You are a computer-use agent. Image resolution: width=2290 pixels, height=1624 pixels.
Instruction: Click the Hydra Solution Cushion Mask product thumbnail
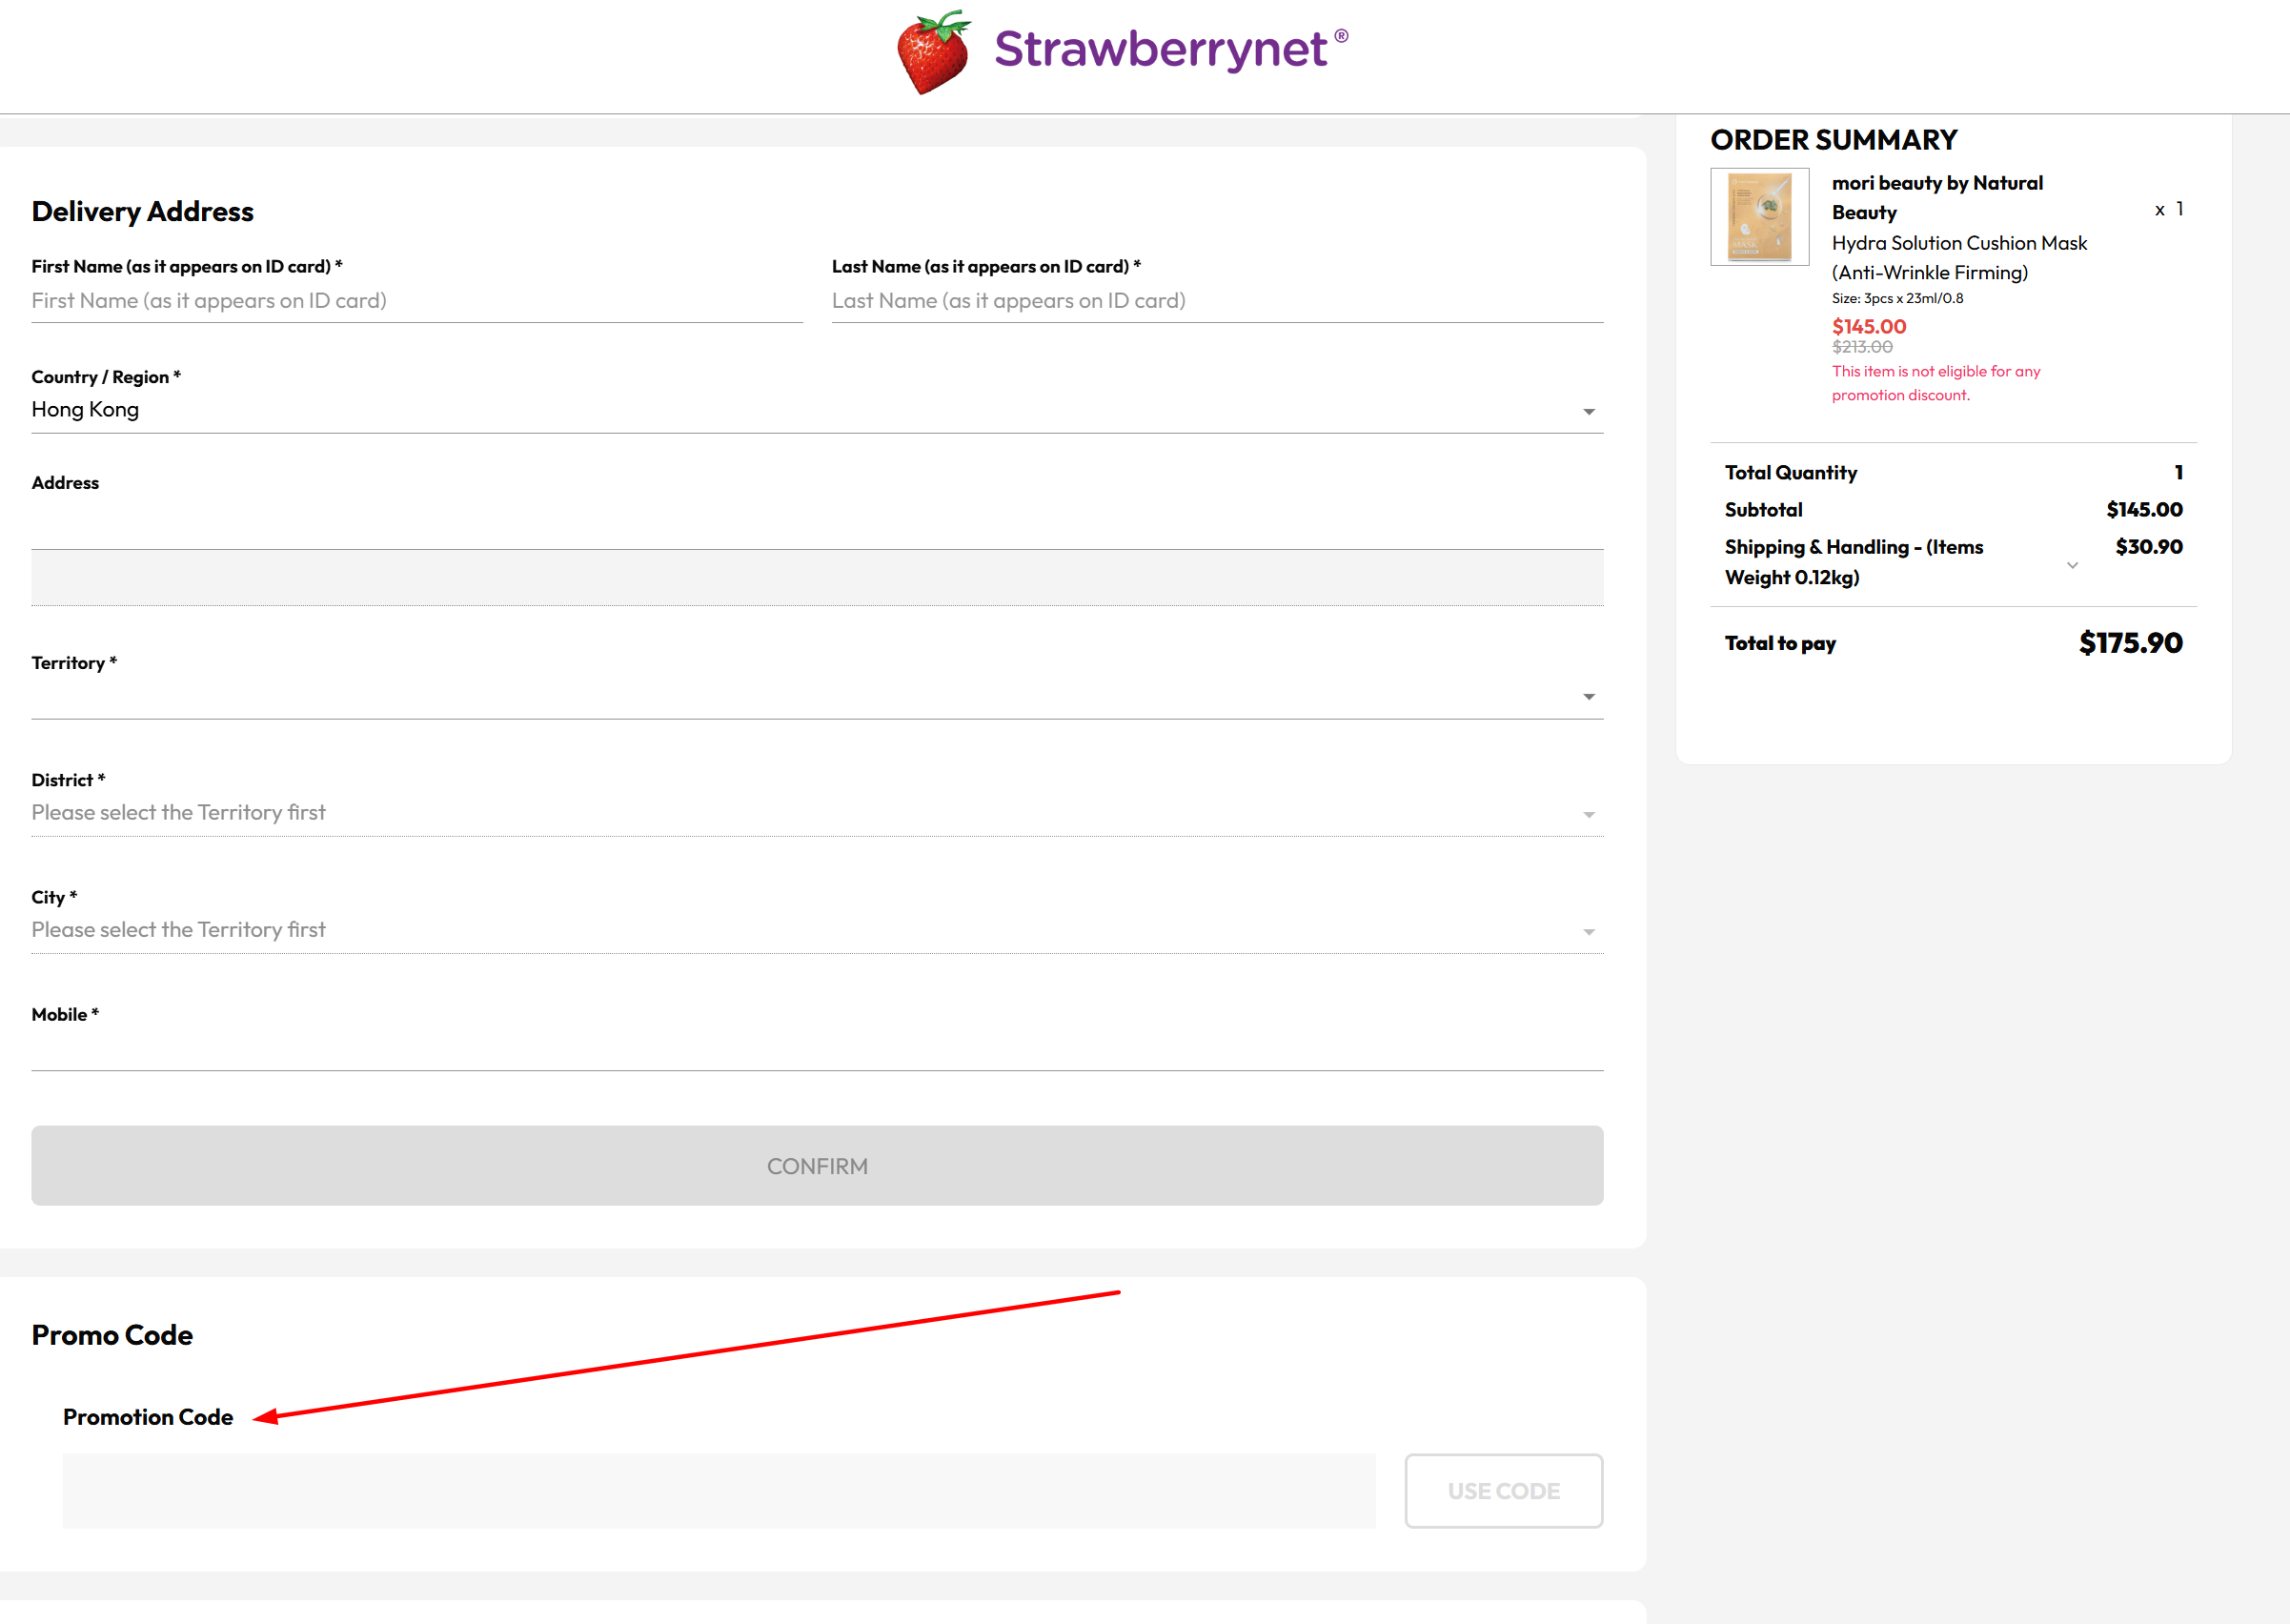coord(1761,218)
